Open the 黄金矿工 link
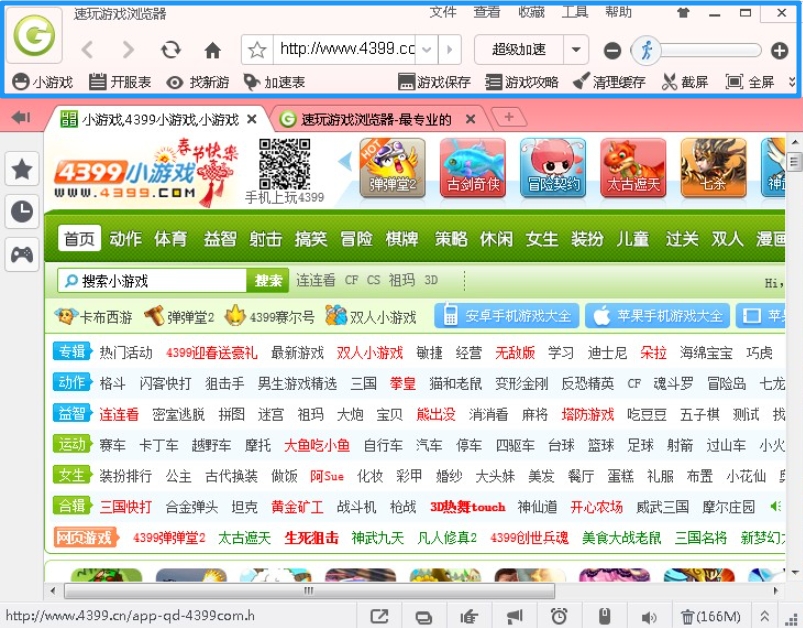Viewport: 803px width, 628px height. point(297,507)
